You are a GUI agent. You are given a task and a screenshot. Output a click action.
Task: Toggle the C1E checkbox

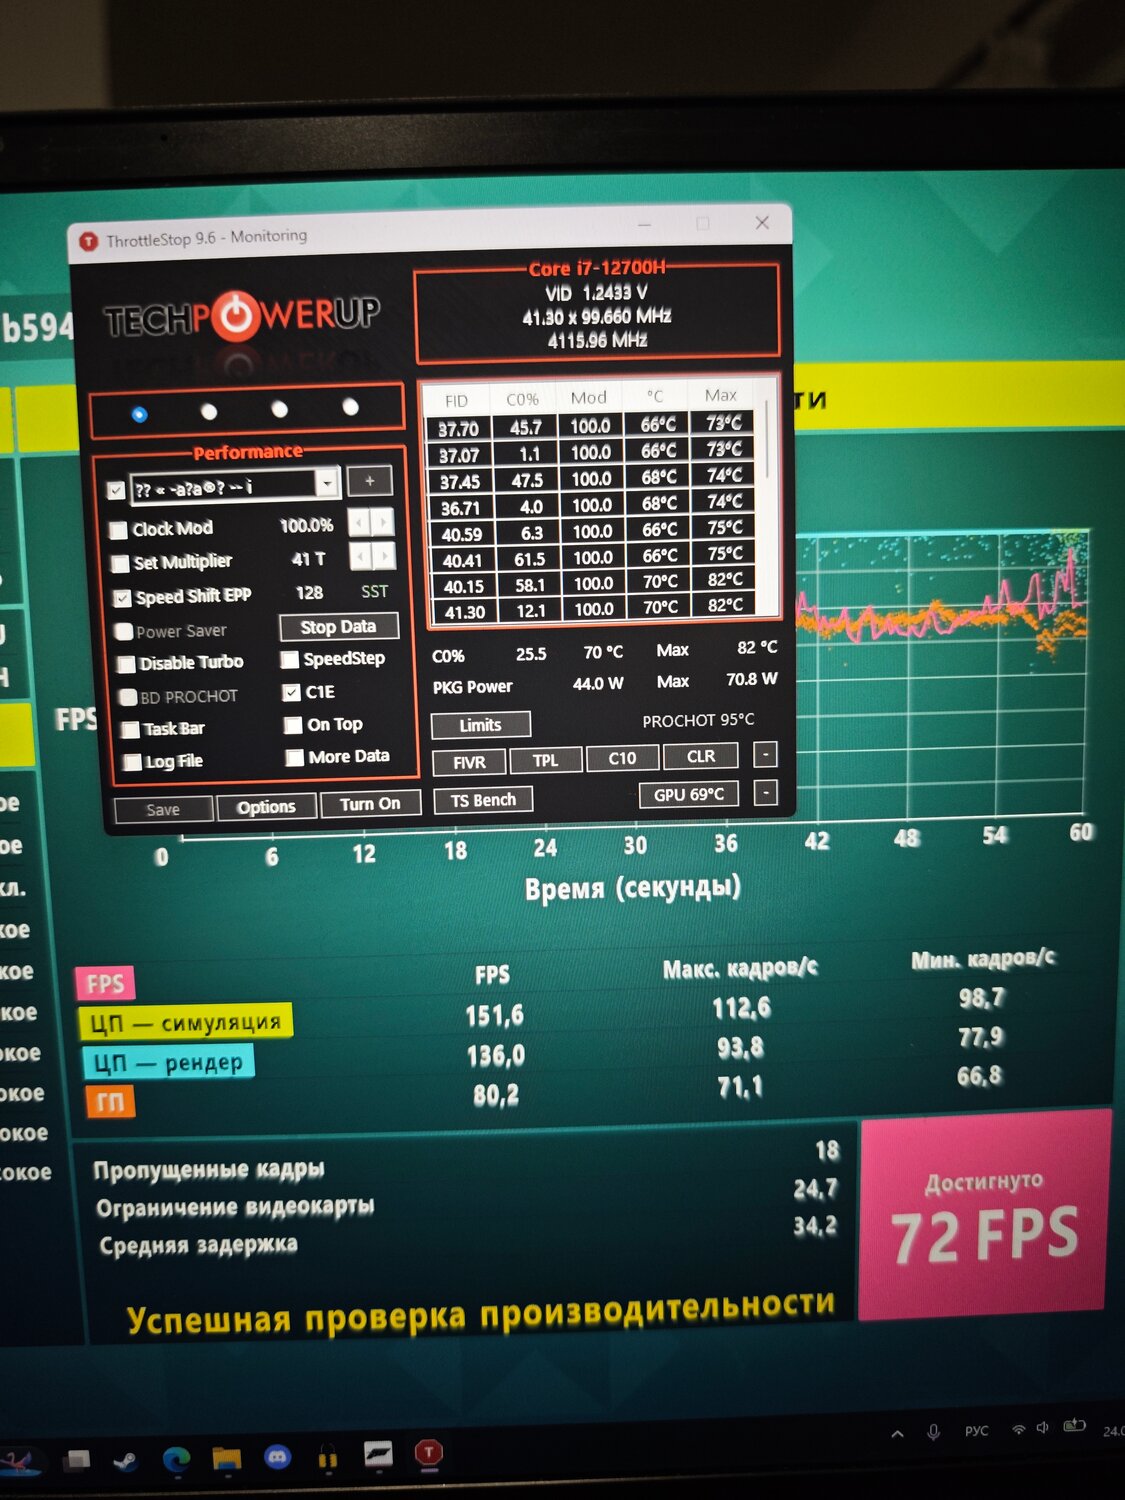point(292,692)
